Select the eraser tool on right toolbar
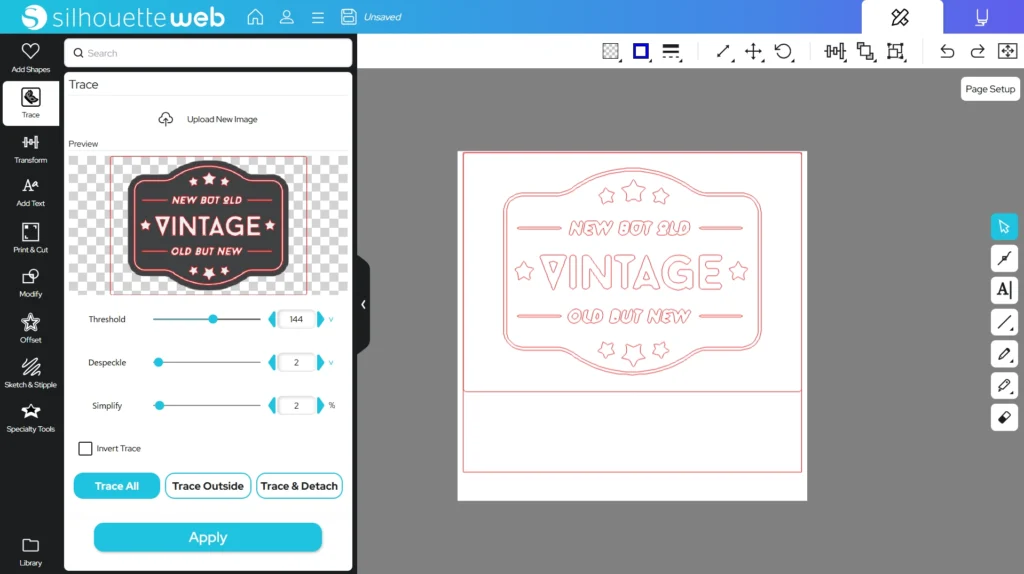 tap(1004, 417)
